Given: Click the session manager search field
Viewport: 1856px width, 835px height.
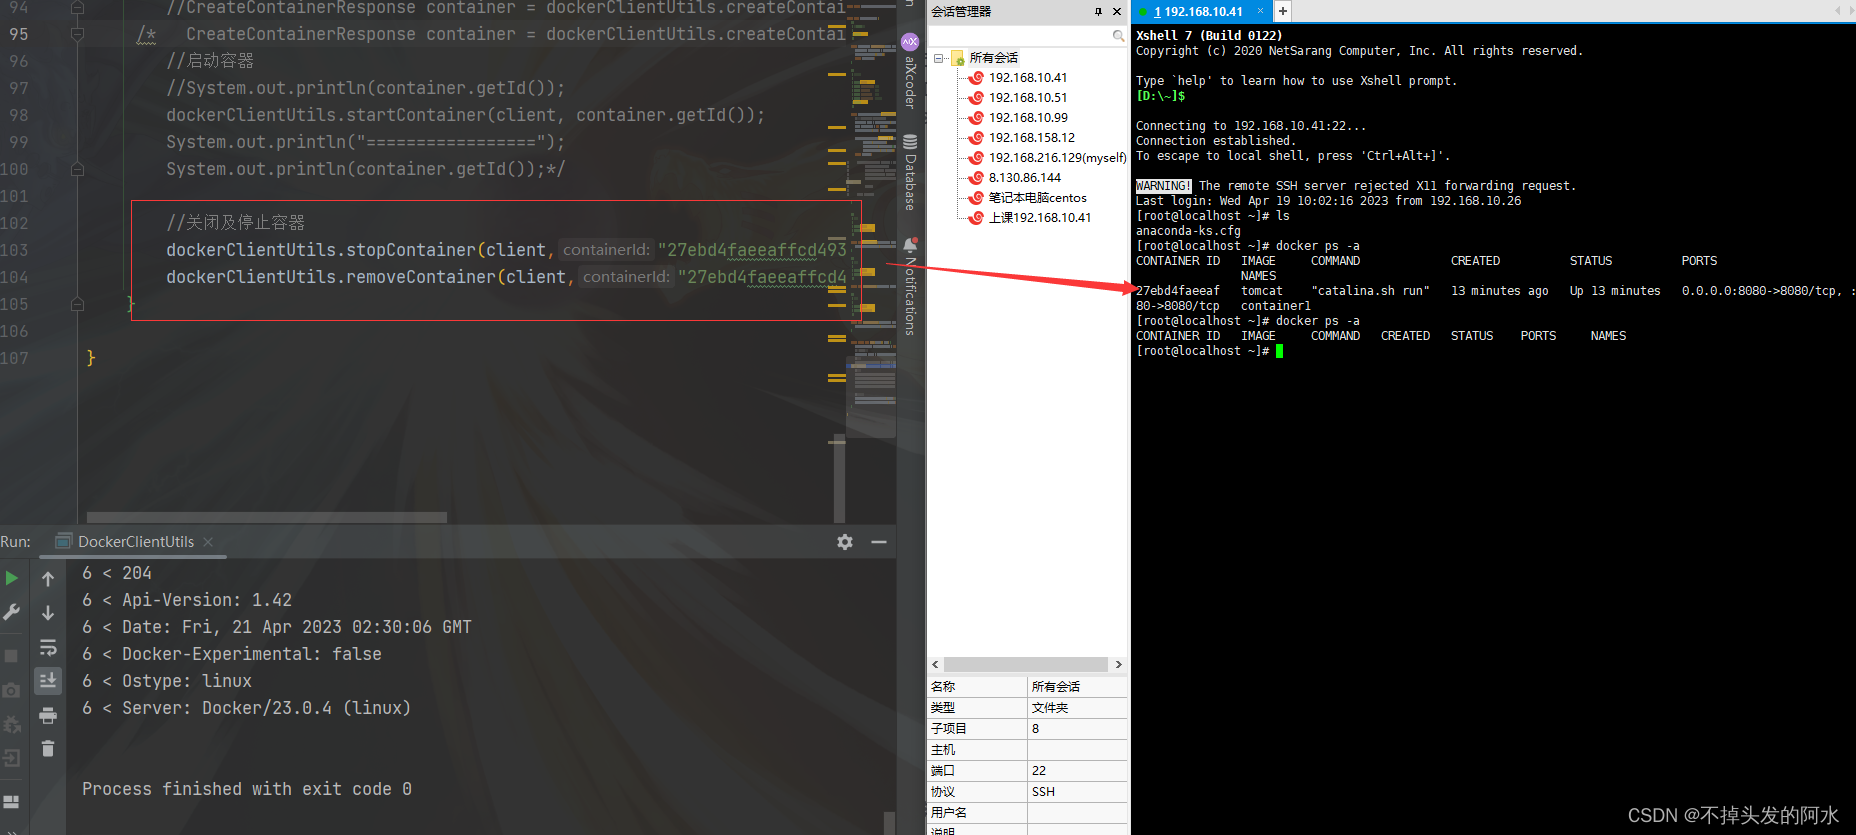Looking at the screenshot, I should pyautogui.click(x=1018, y=36).
